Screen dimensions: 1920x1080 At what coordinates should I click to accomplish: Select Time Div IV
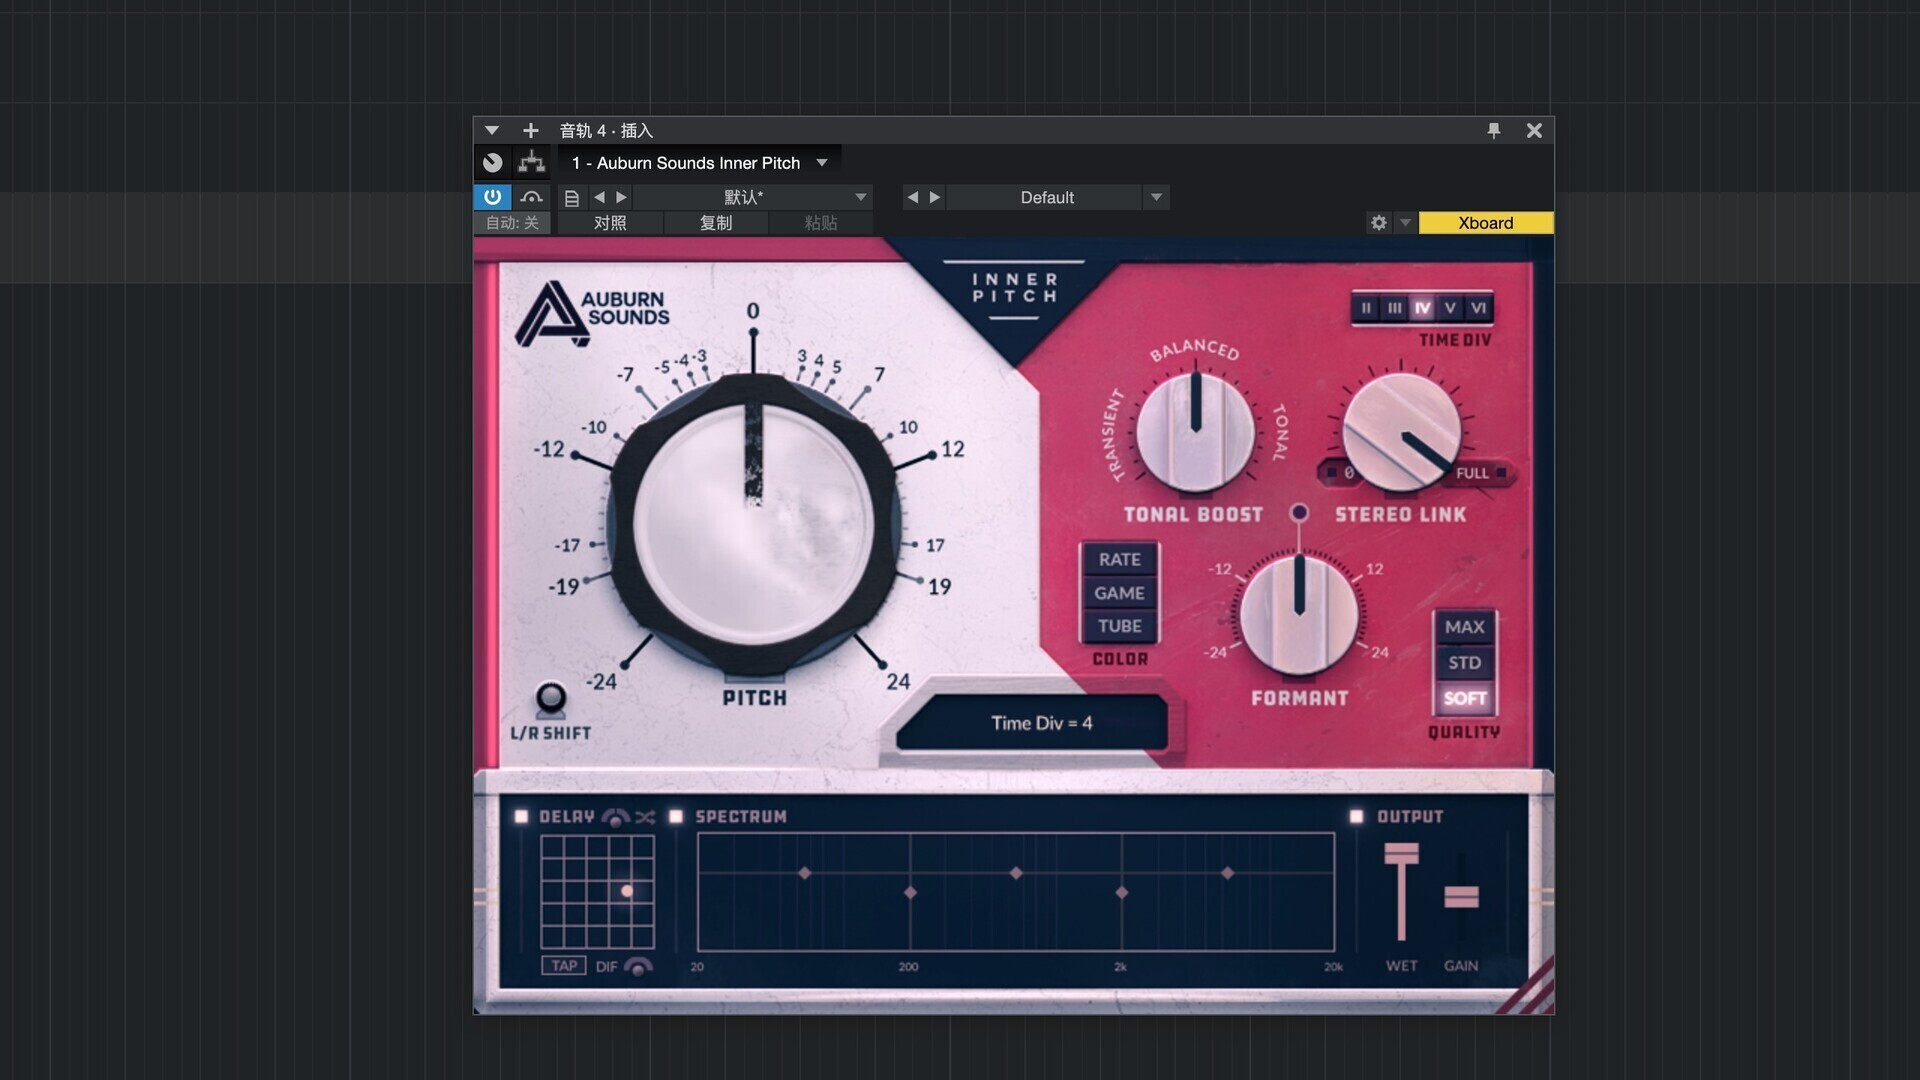point(1422,308)
